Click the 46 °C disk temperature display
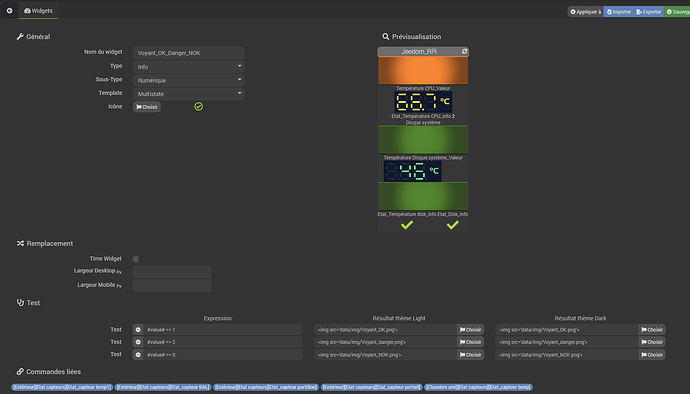The image size is (690, 394). click(412, 171)
